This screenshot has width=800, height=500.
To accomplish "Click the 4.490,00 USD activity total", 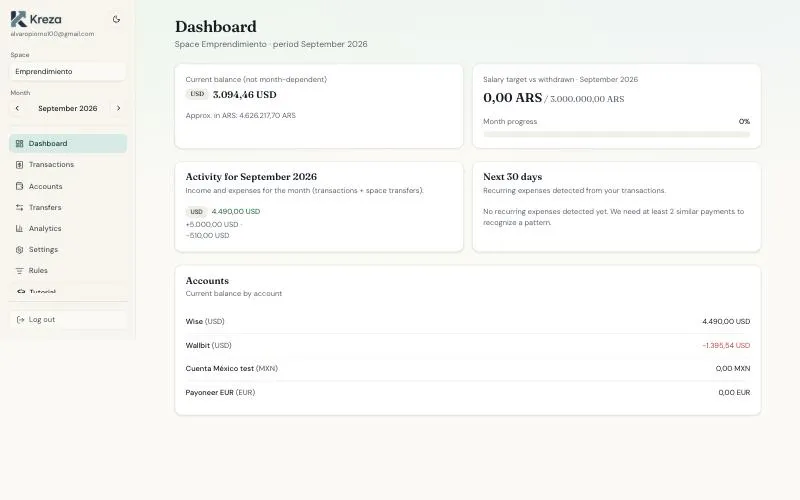I will click(236, 211).
